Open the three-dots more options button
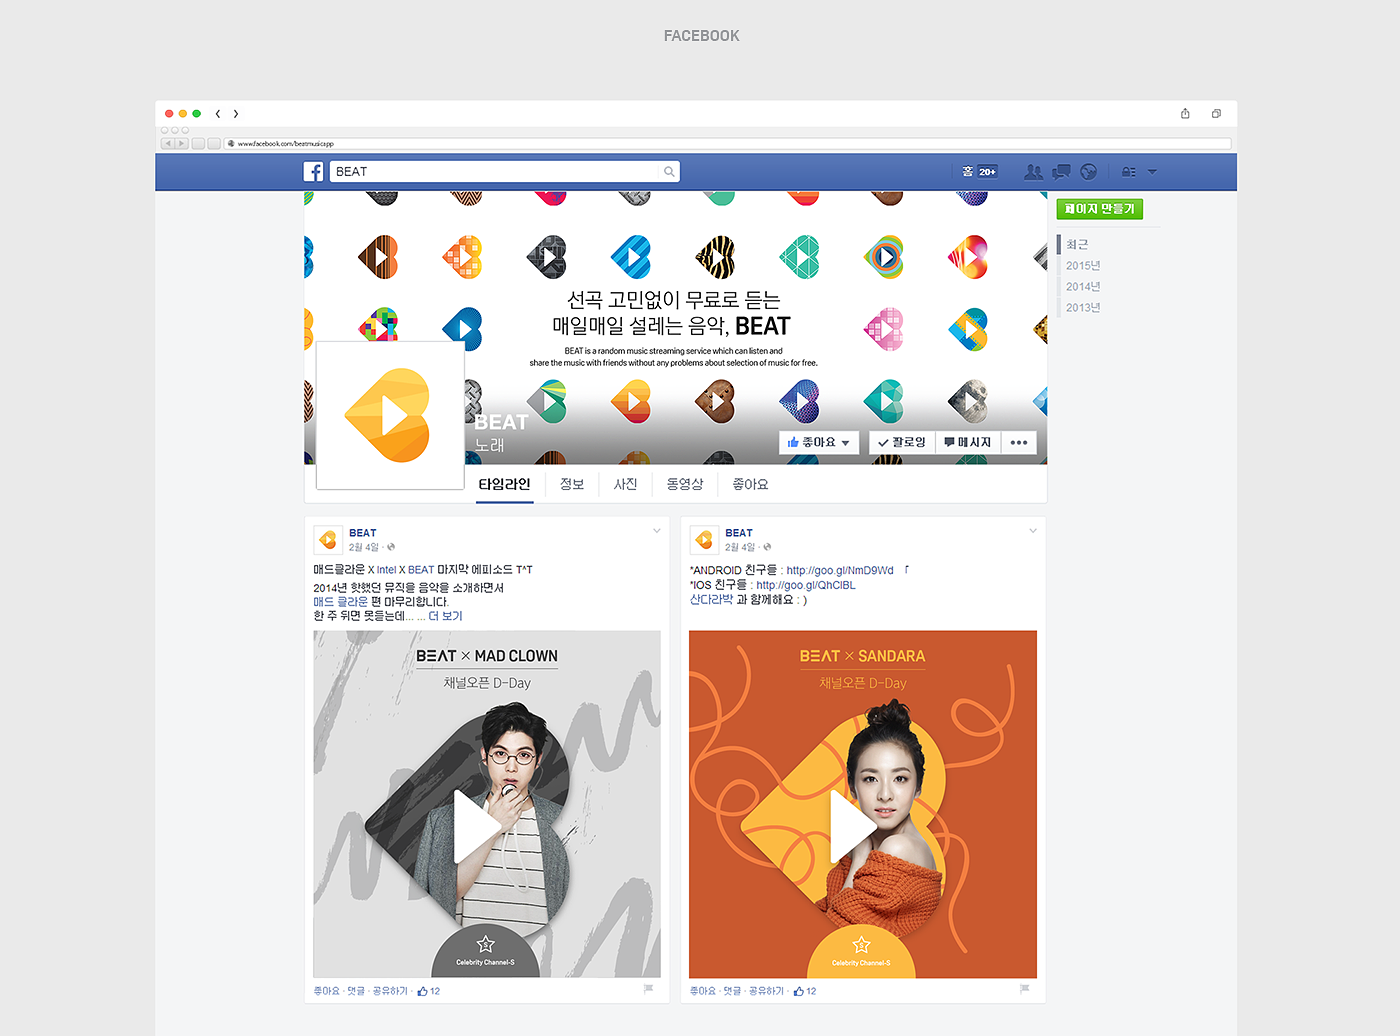This screenshot has height=1036, width=1400. click(1019, 442)
